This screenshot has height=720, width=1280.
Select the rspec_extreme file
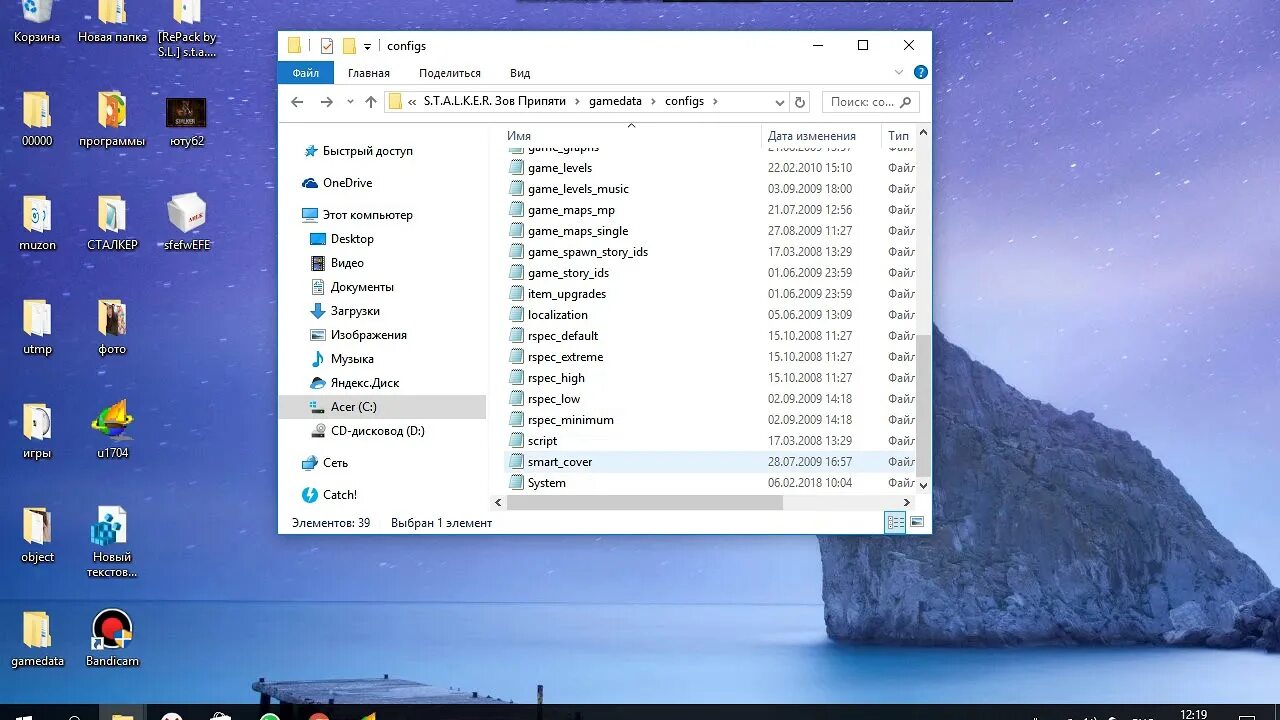coord(565,357)
